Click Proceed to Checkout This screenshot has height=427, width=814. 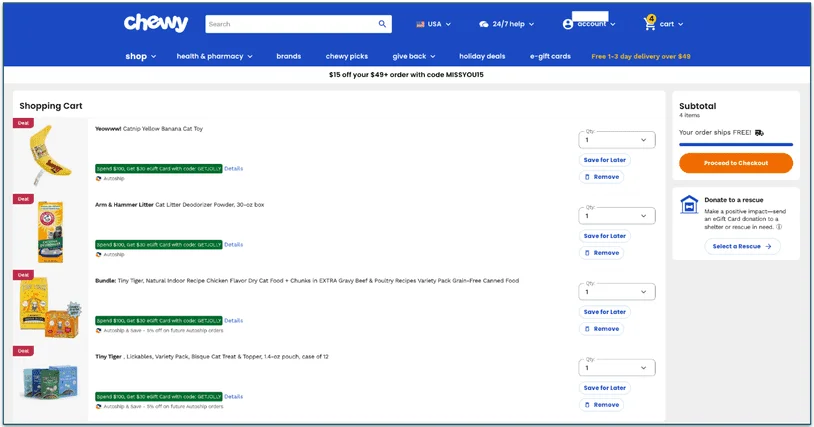(x=736, y=163)
